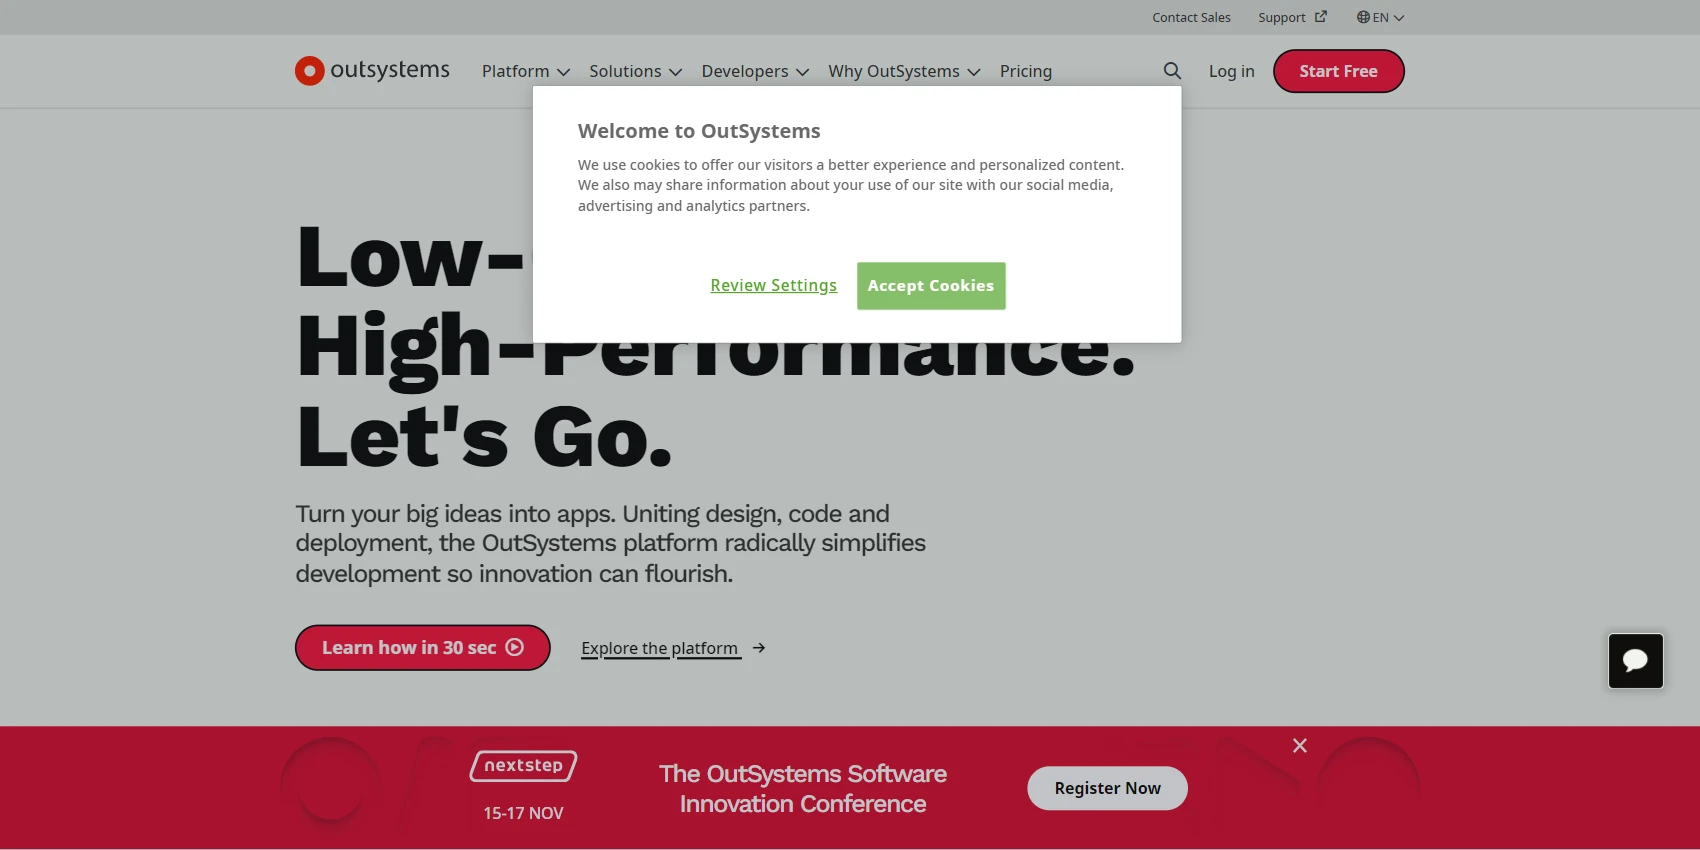This screenshot has width=1700, height=850.
Task: Accept Cookies in the welcome dialog
Action: 931,286
